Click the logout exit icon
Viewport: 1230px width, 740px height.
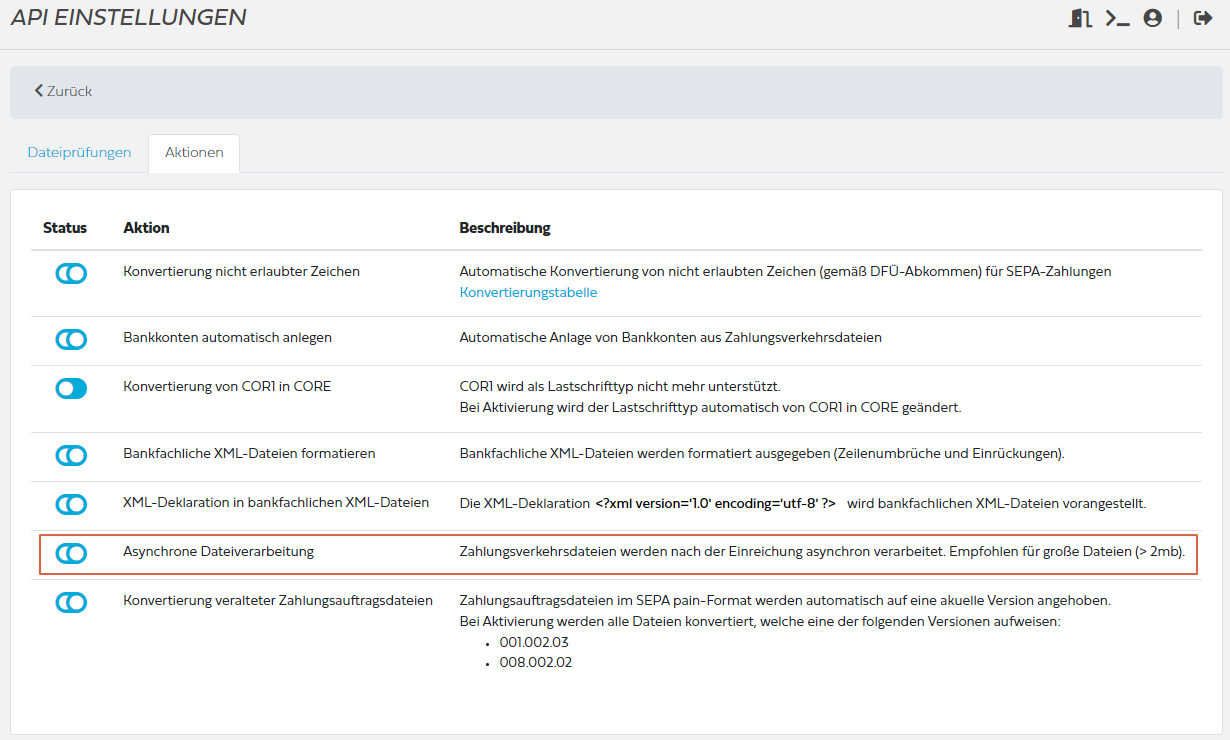pyautogui.click(x=1203, y=17)
